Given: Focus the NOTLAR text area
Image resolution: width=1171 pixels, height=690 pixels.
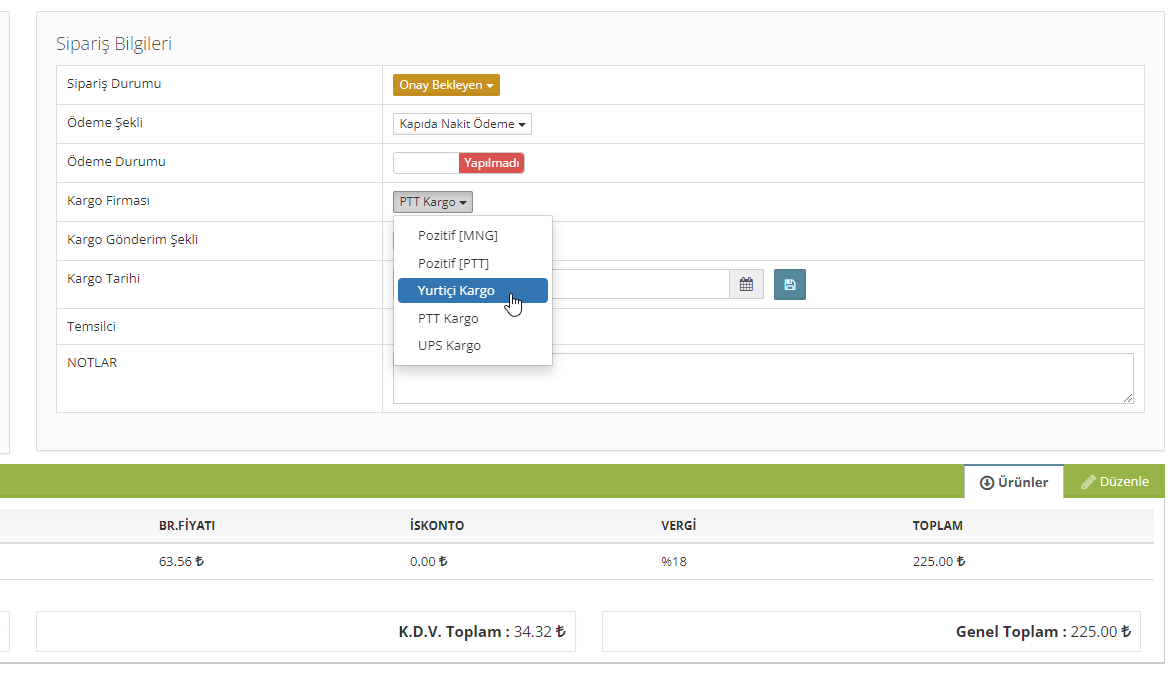Looking at the screenshot, I should point(762,378).
